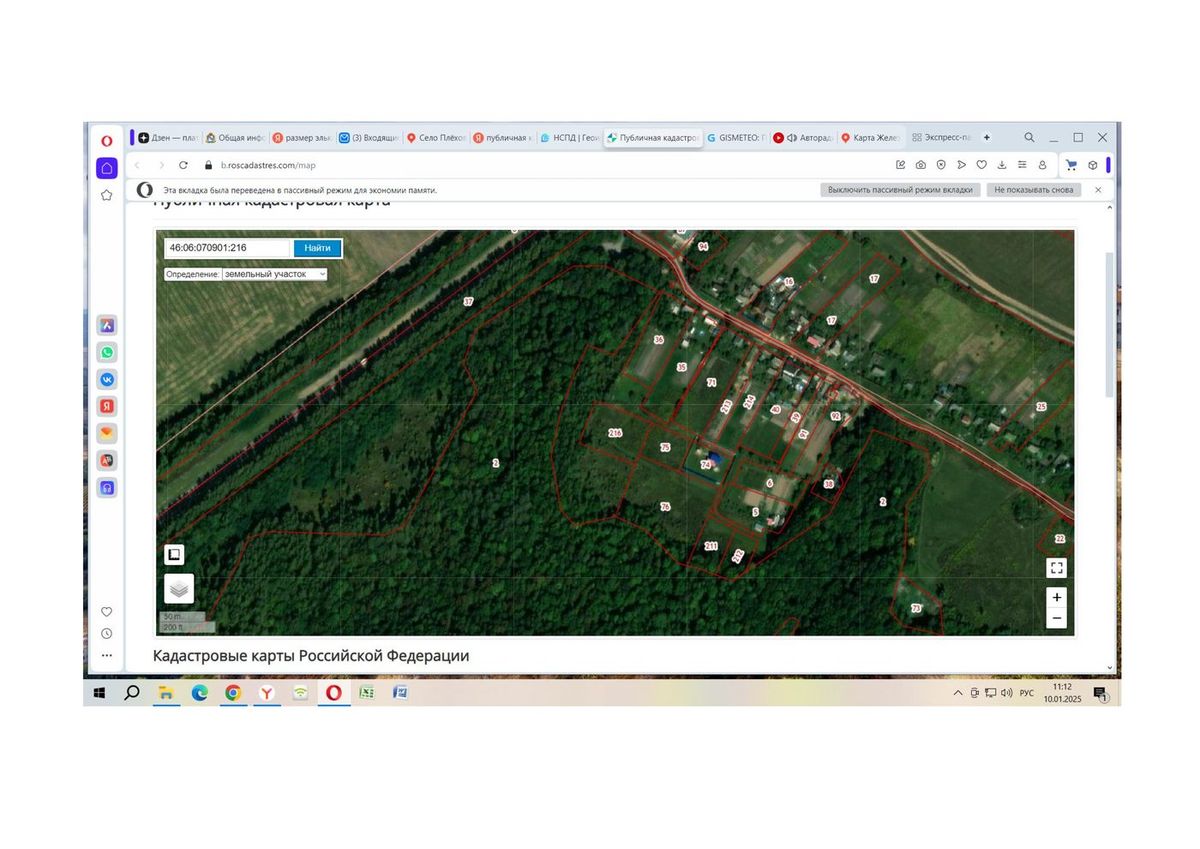Click the cadastral number search field
Image resolution: width=1200 pixels, height=849 pixels.
(229, 247)
